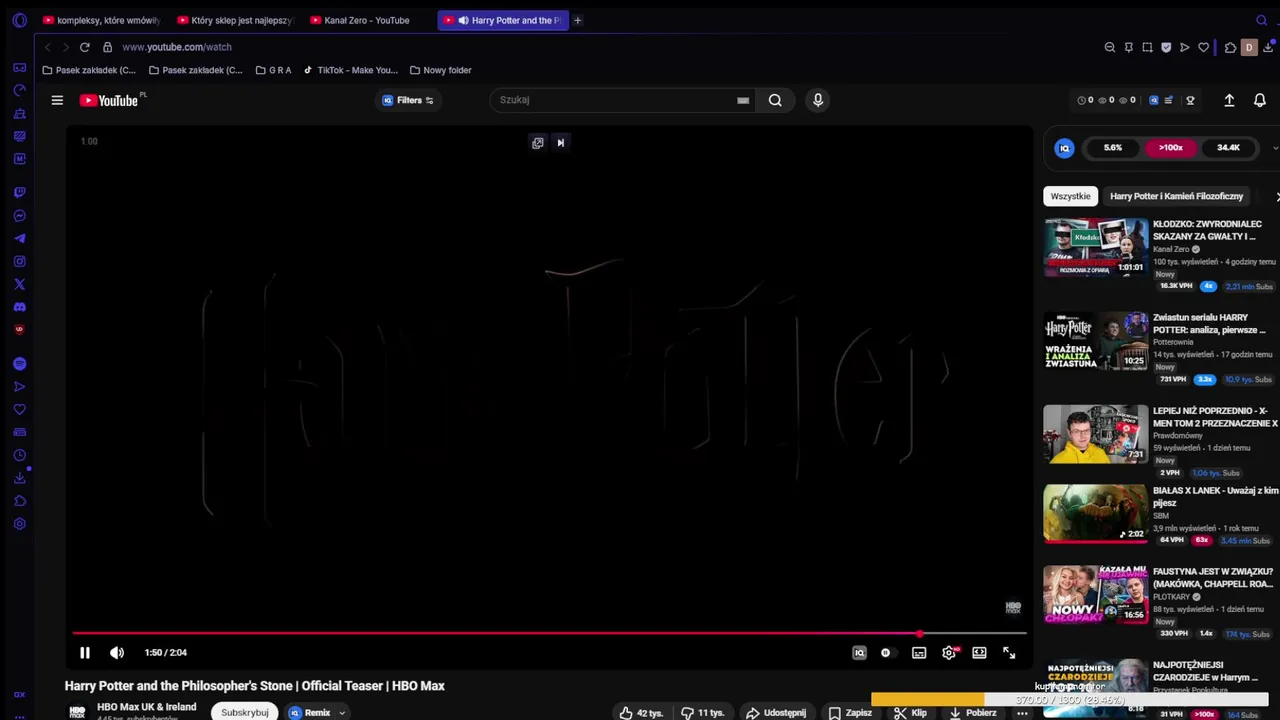Expand vidIQ stats panel chevron
The width and height of the screenshot is (1280, 720).
pyautogui.click(x=1275, y=148)
